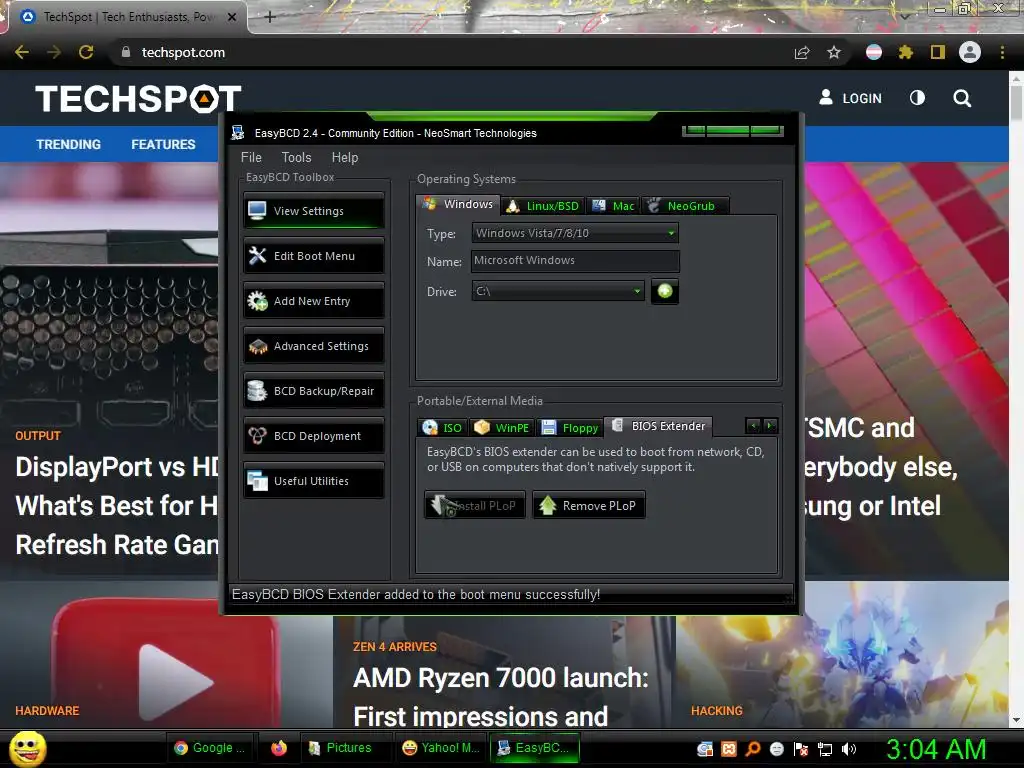Expand the Drive dropdown showing C:\
This screenshot has width=1024, height=768.
[558, 291]
